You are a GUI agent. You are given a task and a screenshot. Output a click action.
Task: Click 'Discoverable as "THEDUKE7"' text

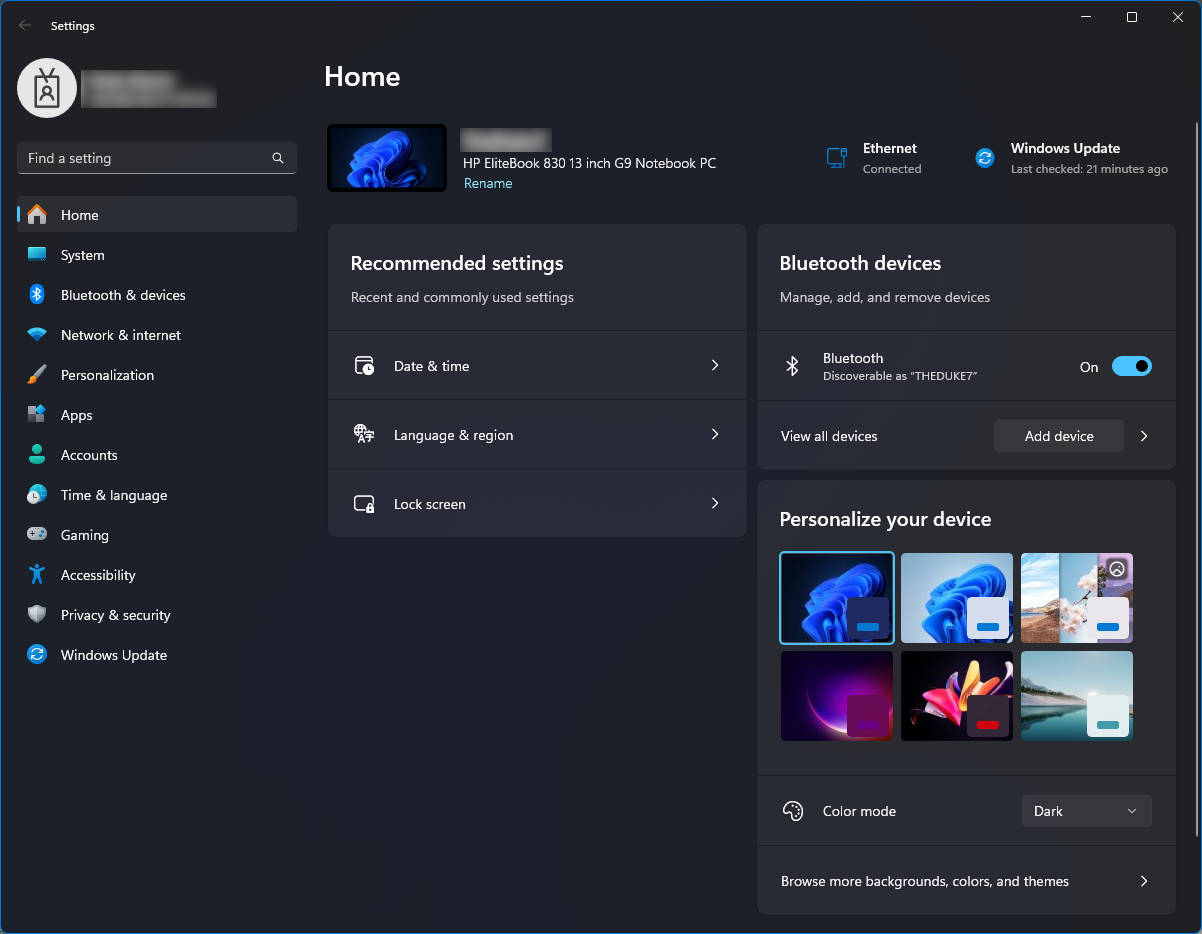pyautogui.click(x=900, y=376)
